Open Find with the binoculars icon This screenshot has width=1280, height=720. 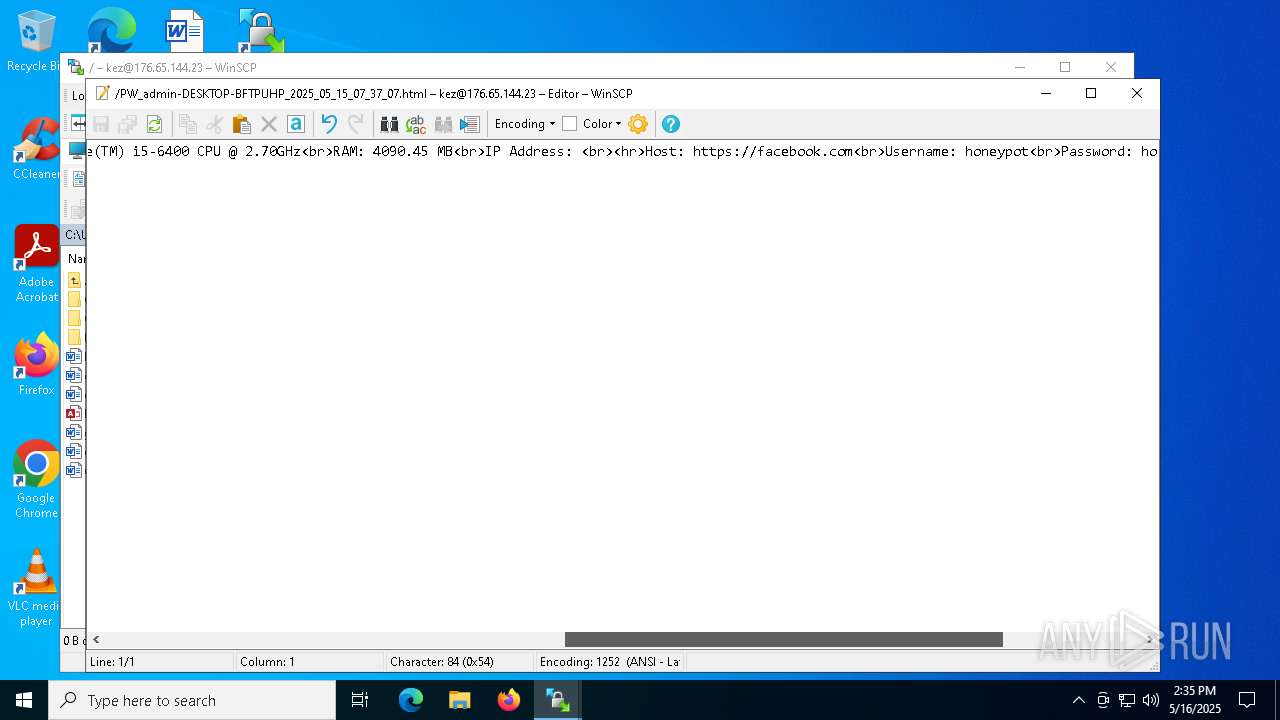tap(389, 124)
